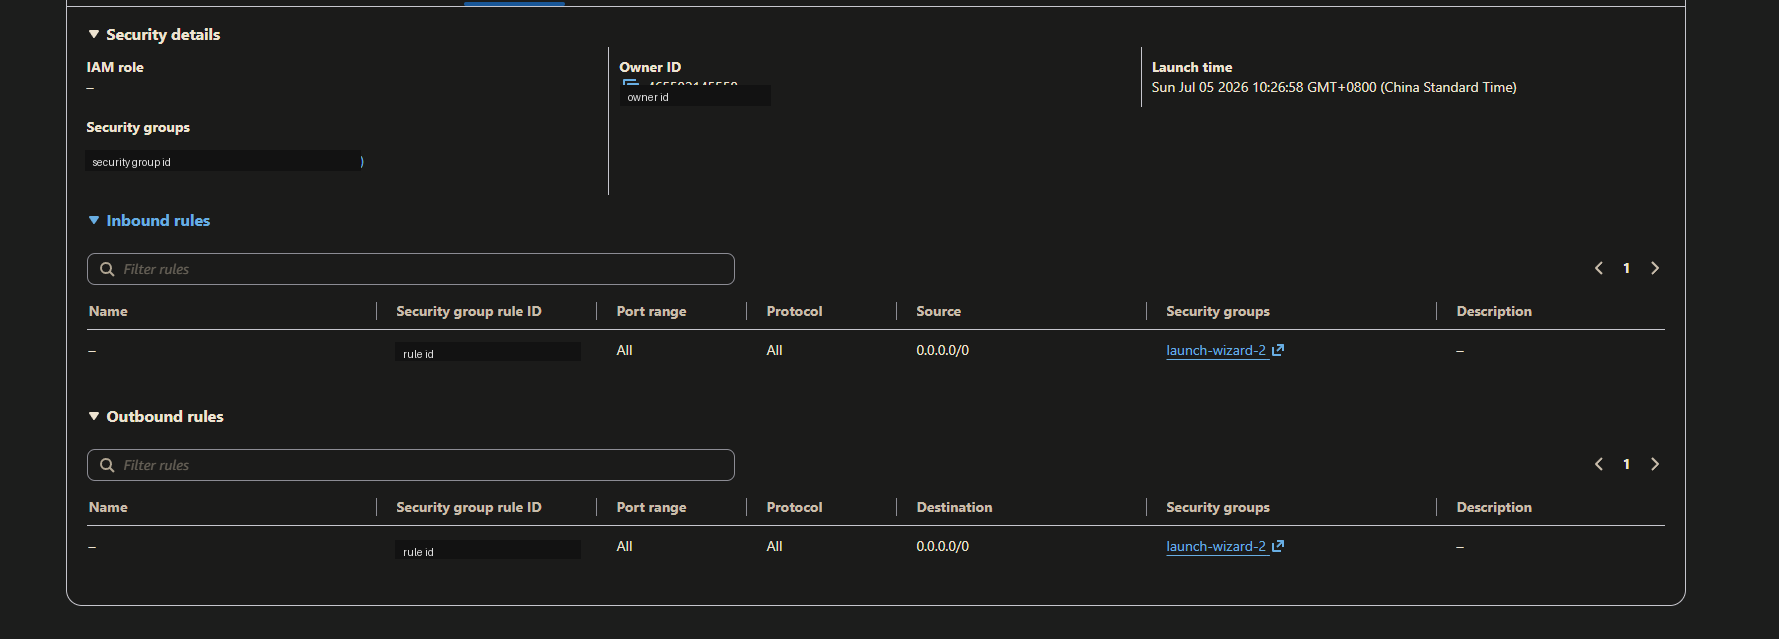
Task: Go to previous page of outbound rules
Action: pos(1599,464)
